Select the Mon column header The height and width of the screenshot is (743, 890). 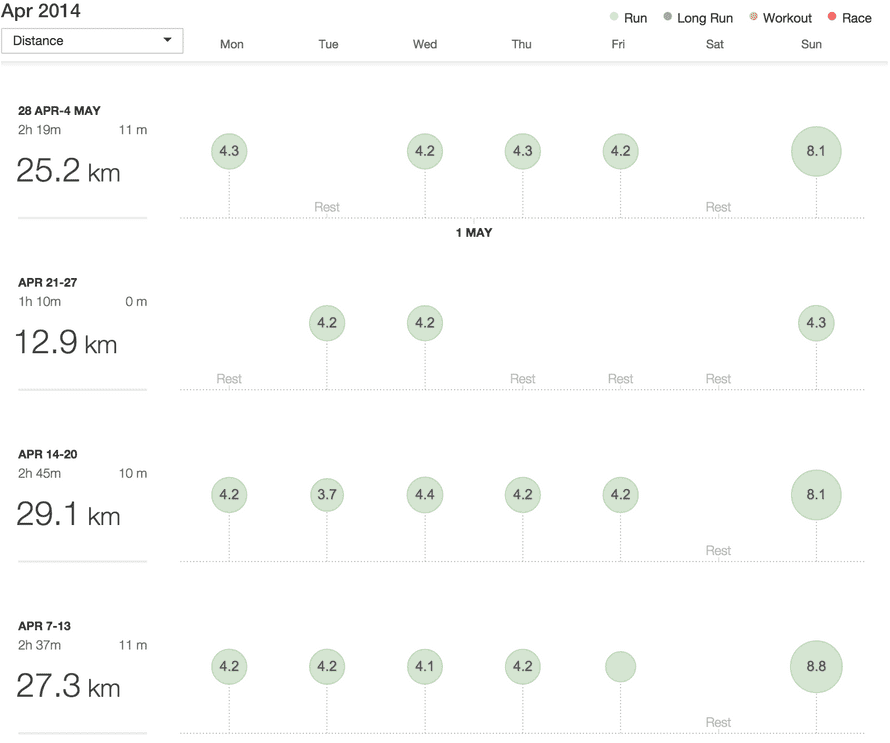[x=231, y=44]
